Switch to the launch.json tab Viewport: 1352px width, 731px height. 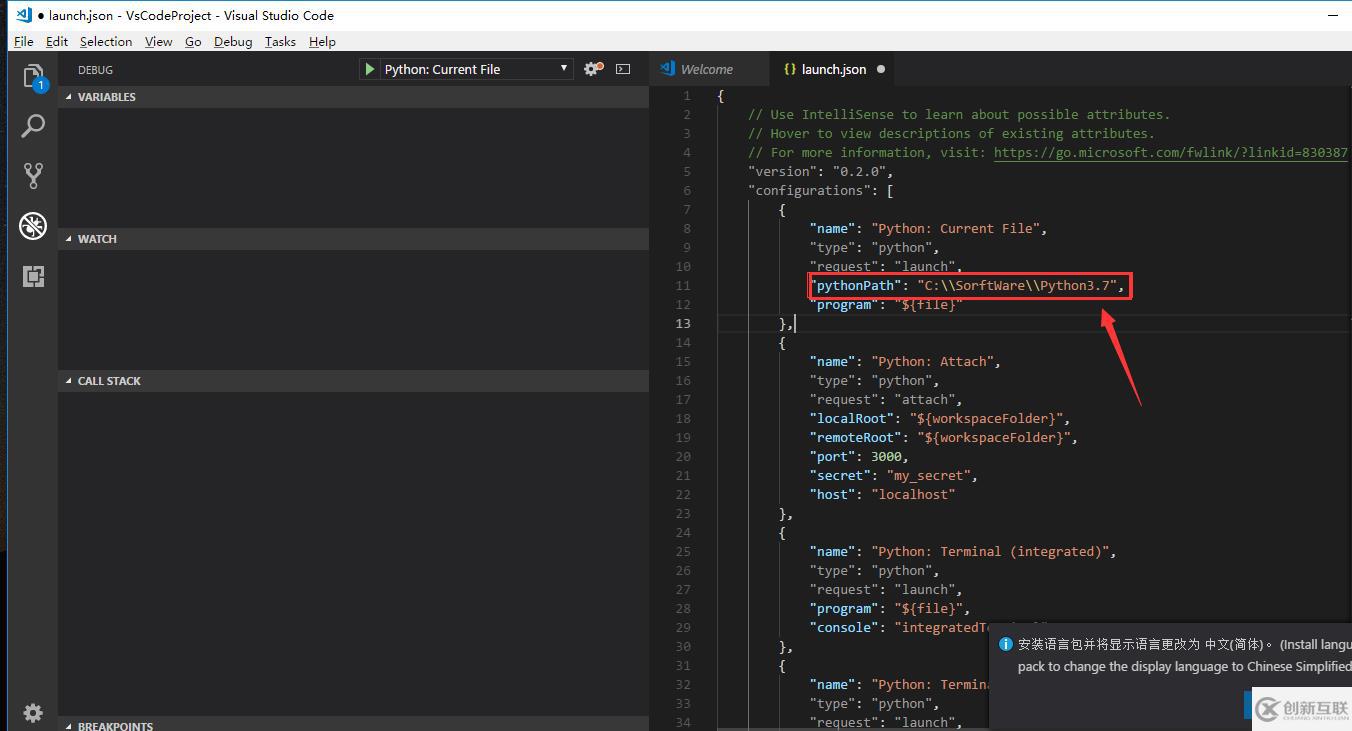point(834,69)
